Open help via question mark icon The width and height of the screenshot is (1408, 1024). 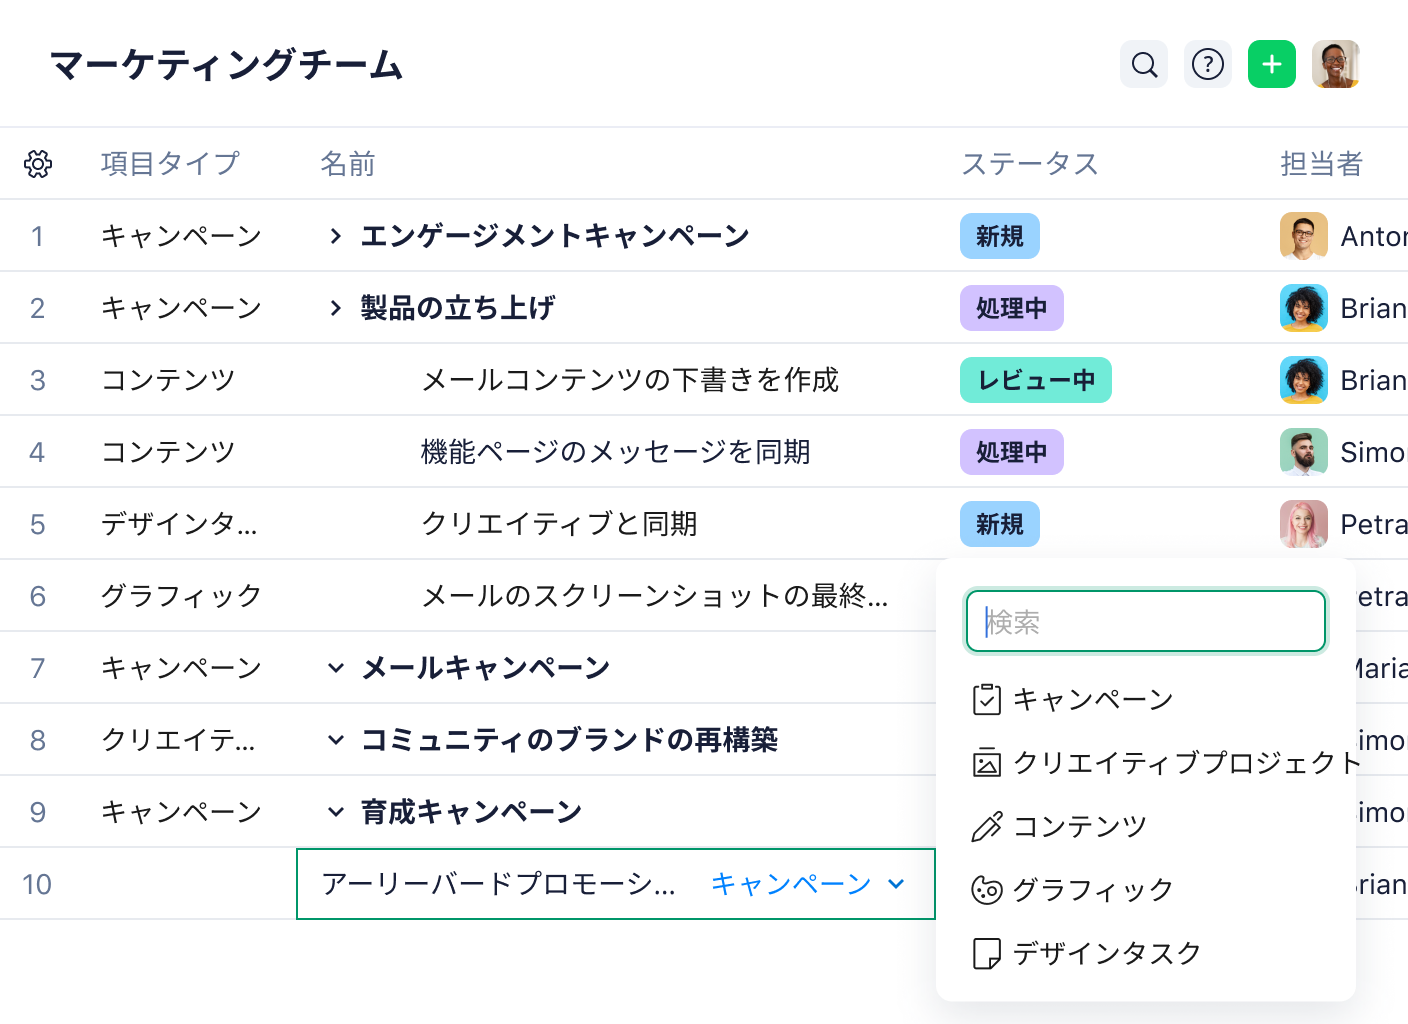click(x=1208, y=65)
